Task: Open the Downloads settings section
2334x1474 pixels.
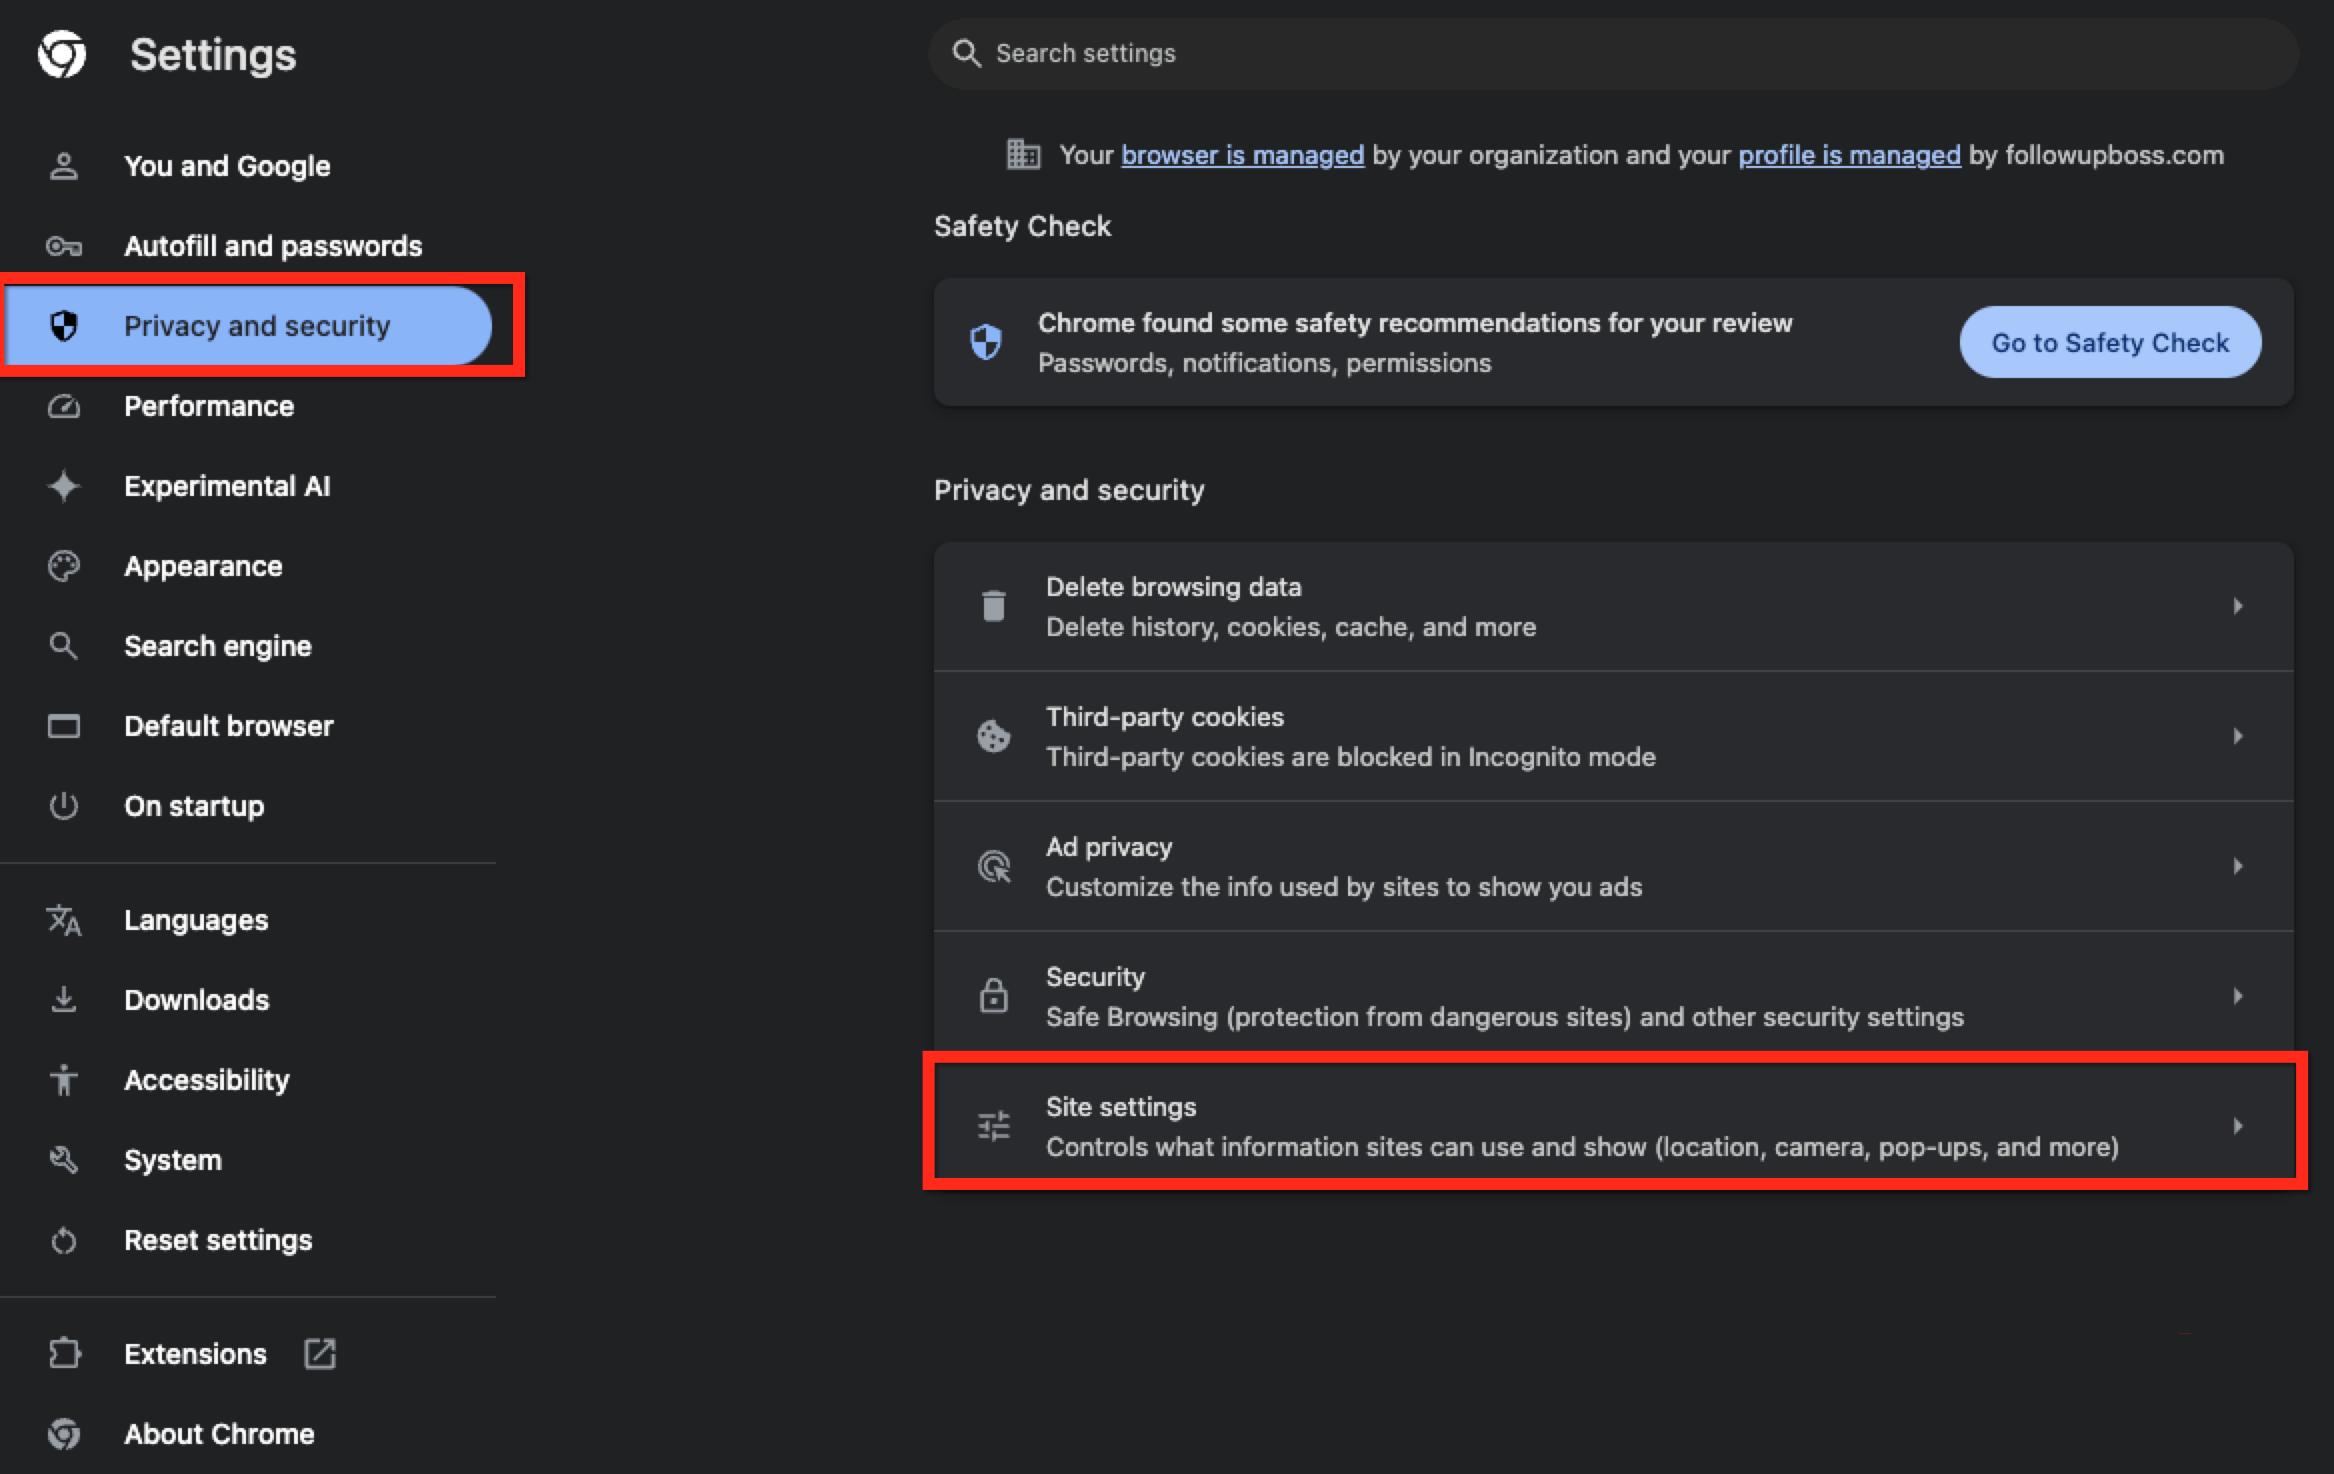Action: pos(197,1000)
